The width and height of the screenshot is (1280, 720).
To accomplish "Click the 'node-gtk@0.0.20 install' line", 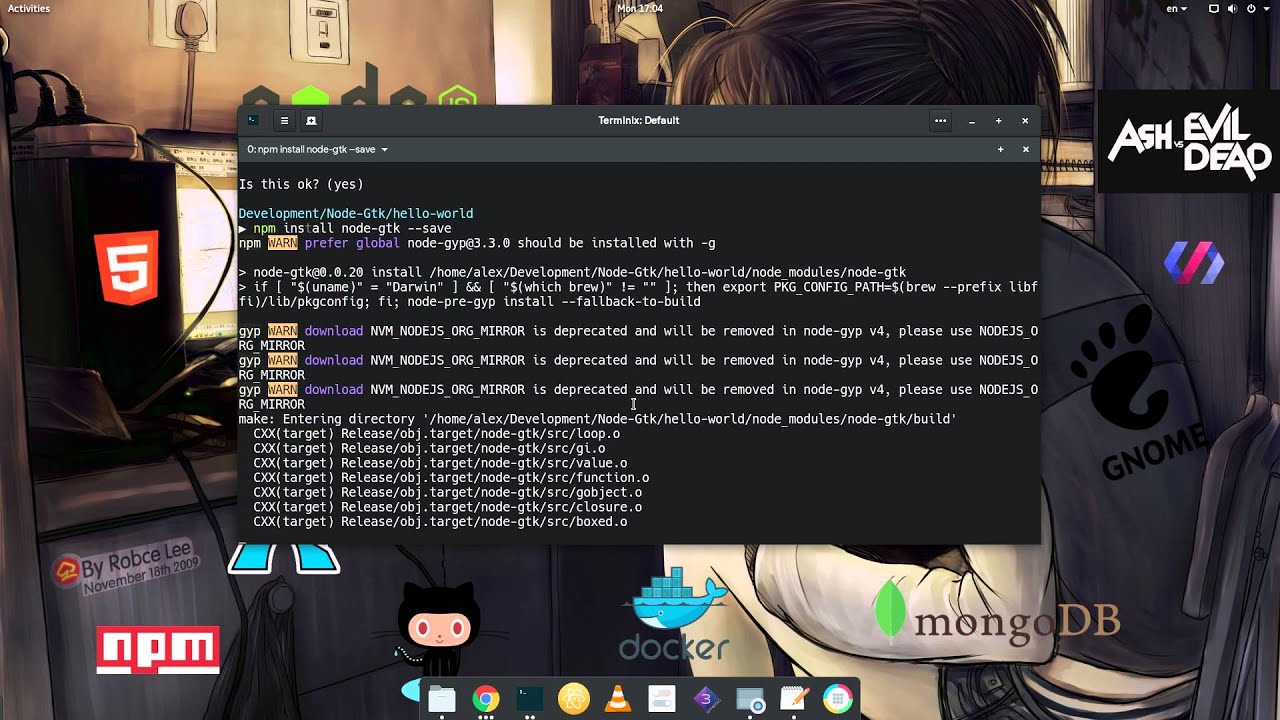I will tap(572, 272).
